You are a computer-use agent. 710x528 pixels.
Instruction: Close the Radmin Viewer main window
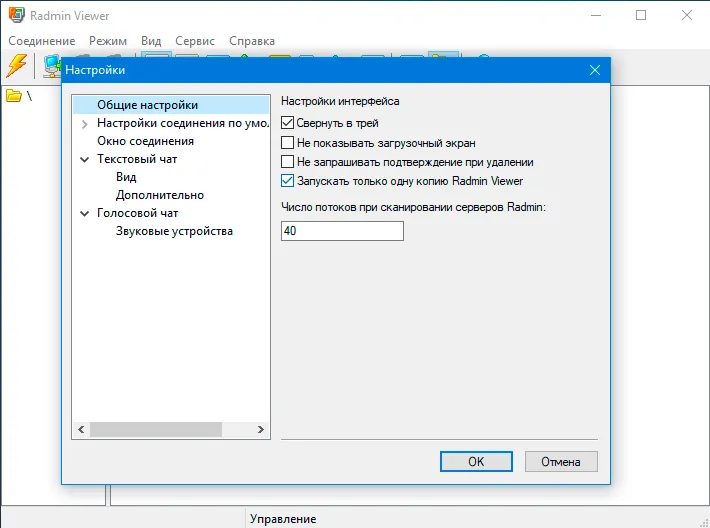point(686,15)
